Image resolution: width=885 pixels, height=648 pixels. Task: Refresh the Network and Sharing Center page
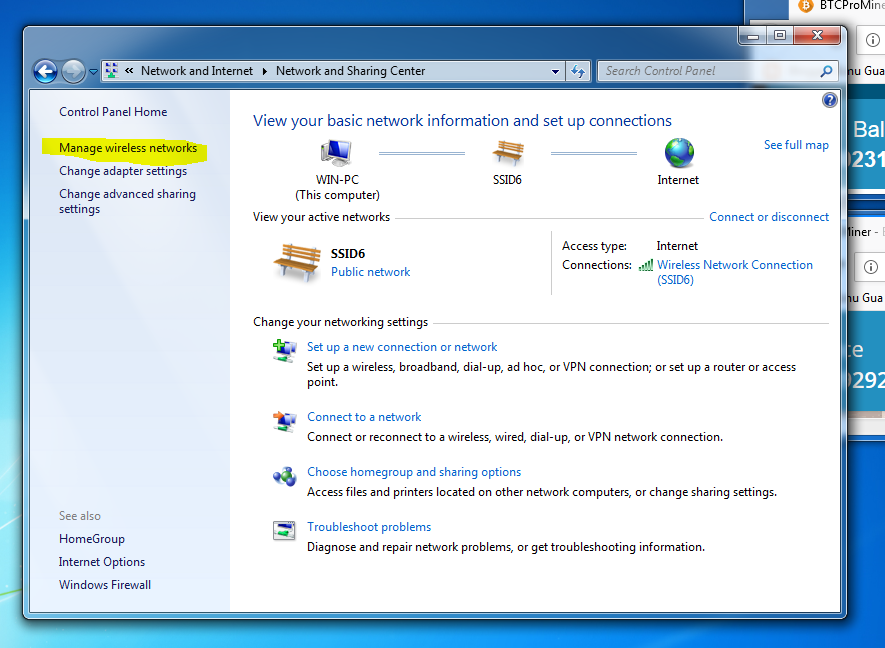(x=577, y=71)
